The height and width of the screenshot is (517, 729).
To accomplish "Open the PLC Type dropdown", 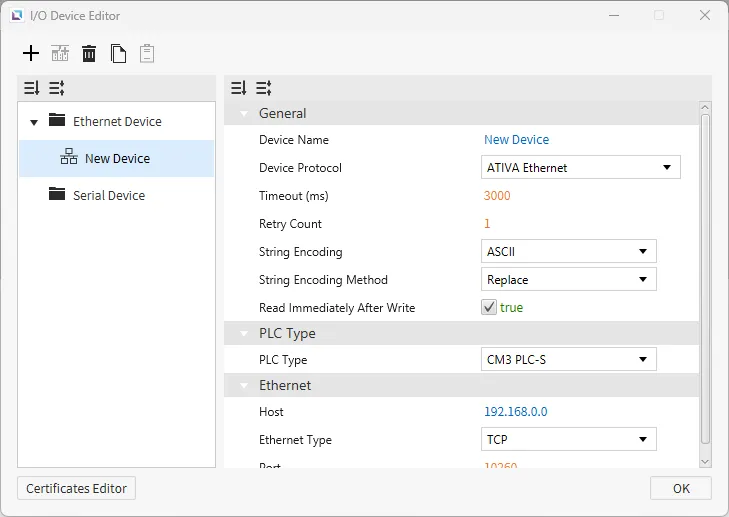I will [568, 360].
